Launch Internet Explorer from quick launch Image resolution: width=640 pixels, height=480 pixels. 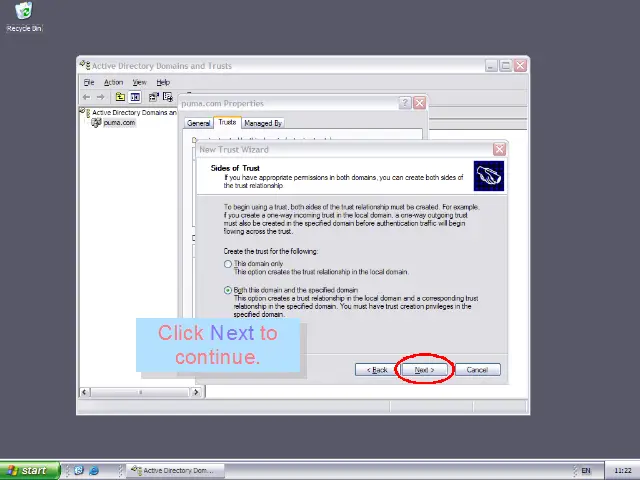click(94, 470)
